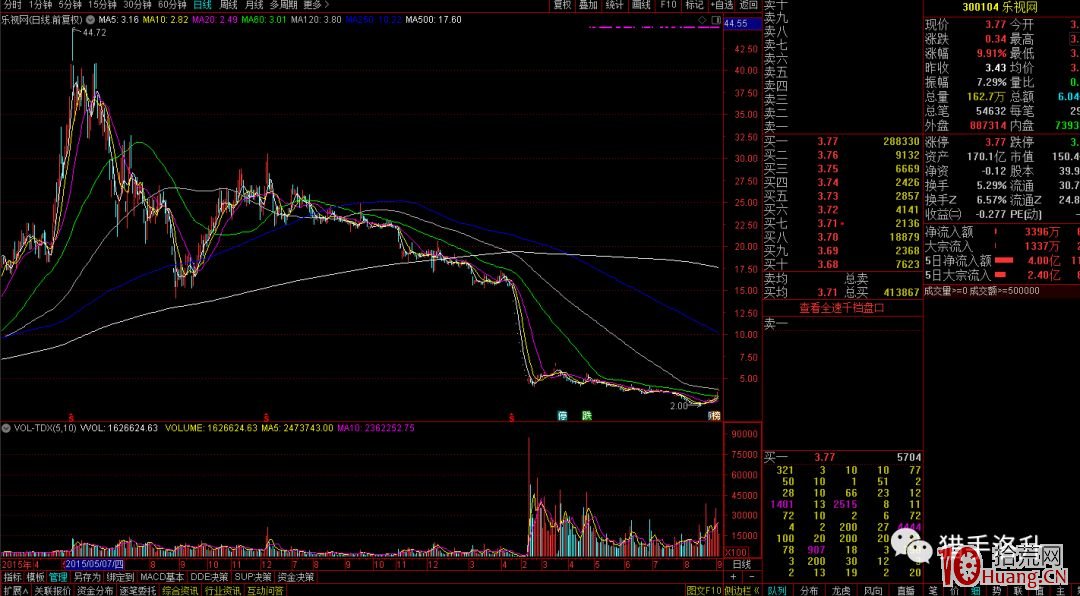This screenshot has height=596, width=1080.
Task: Click the 叠加 overlay button
Action: [x=588, y=5]
